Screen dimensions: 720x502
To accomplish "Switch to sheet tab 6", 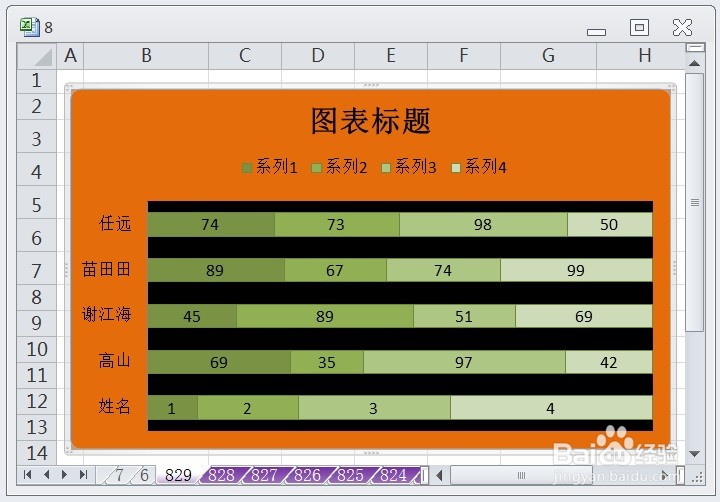I will point(144,475).
